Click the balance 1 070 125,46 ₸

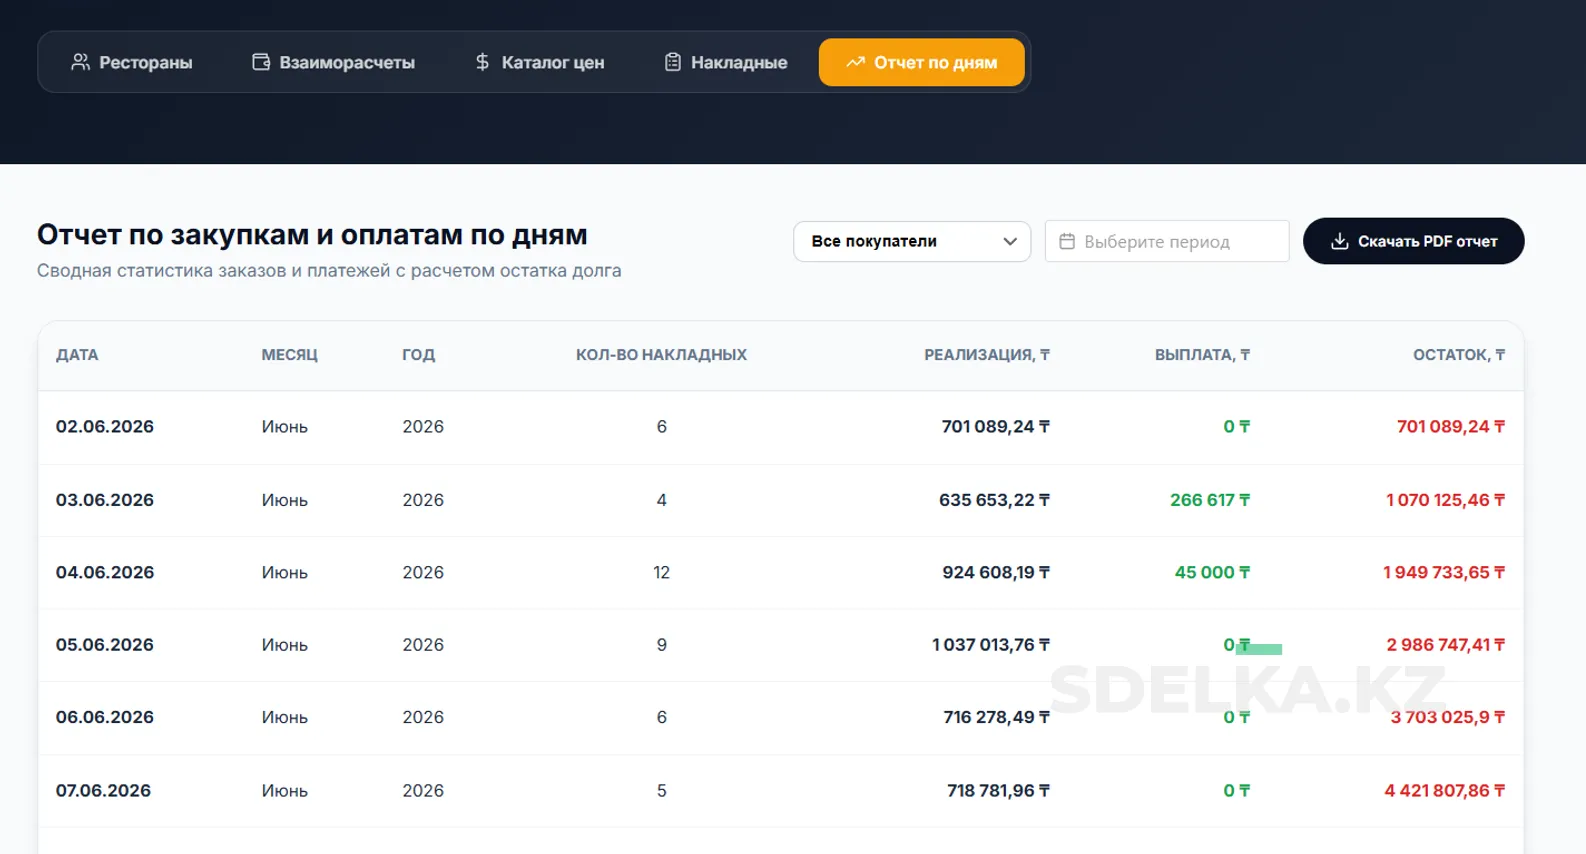coord(1445,500)
